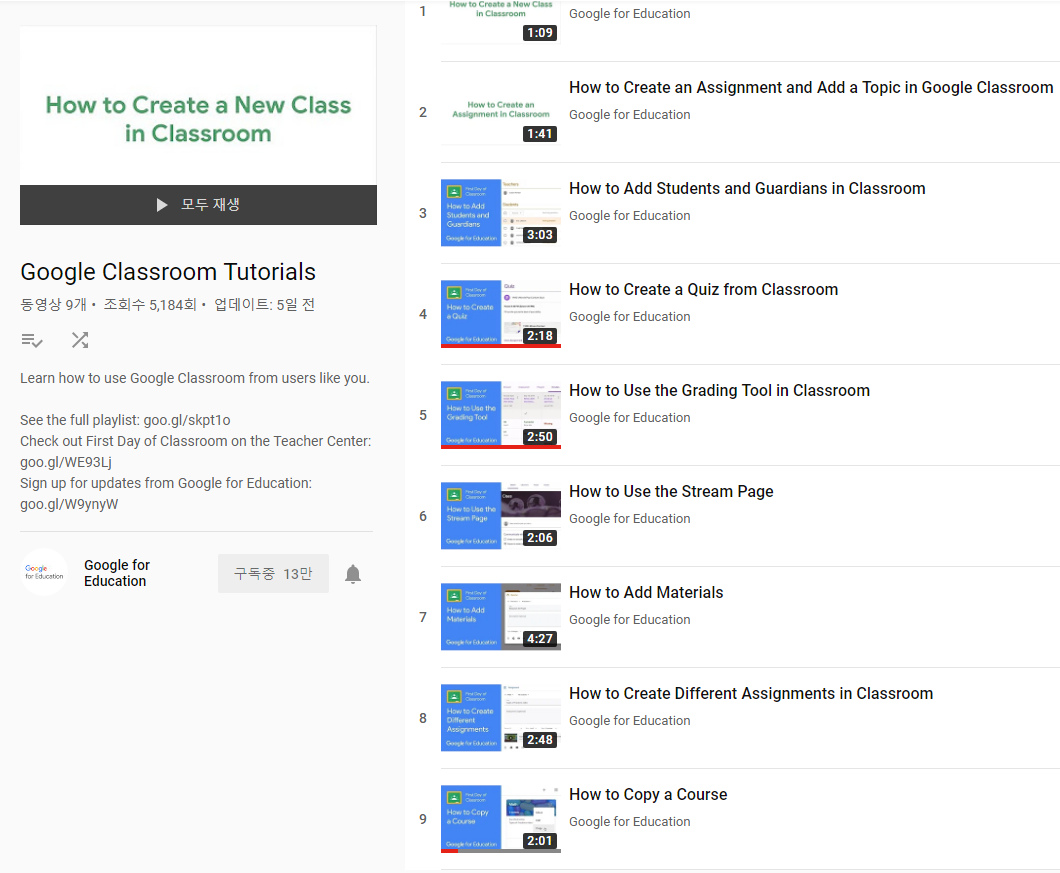Image resolution: width=1060 pixels, height=873 pixels.
Task: Click the large How to Create a New Class thumbnail
Action: [198, 105]
